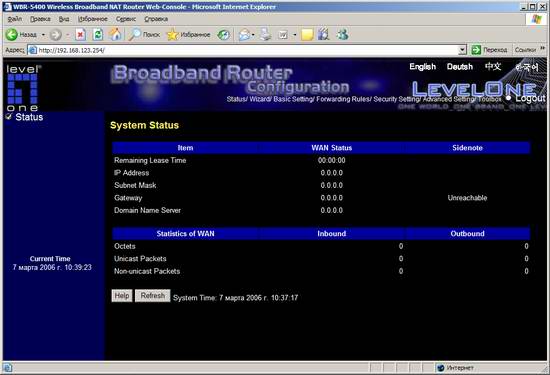
Task: Open the Back history dropdown arrow
Action: click(43, 35)
